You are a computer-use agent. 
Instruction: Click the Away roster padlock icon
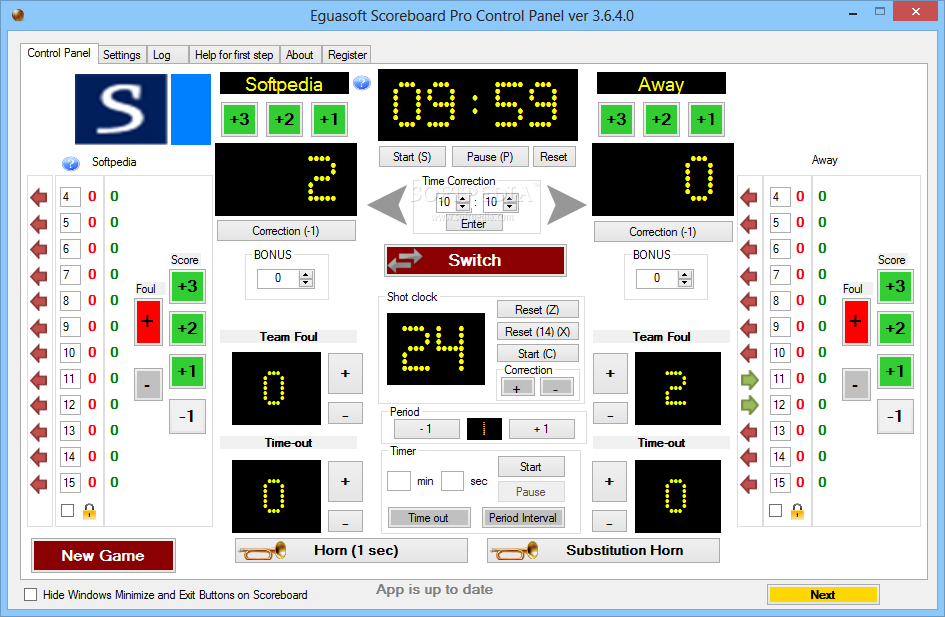(x=797, y=511)
